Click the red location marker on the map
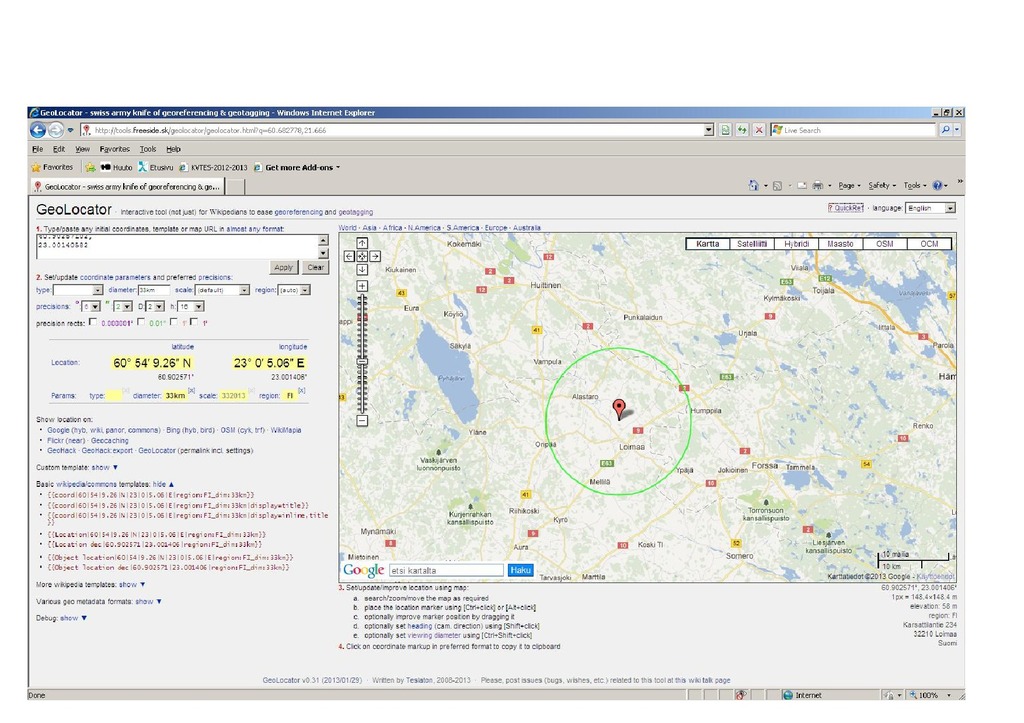 point(618,409)
